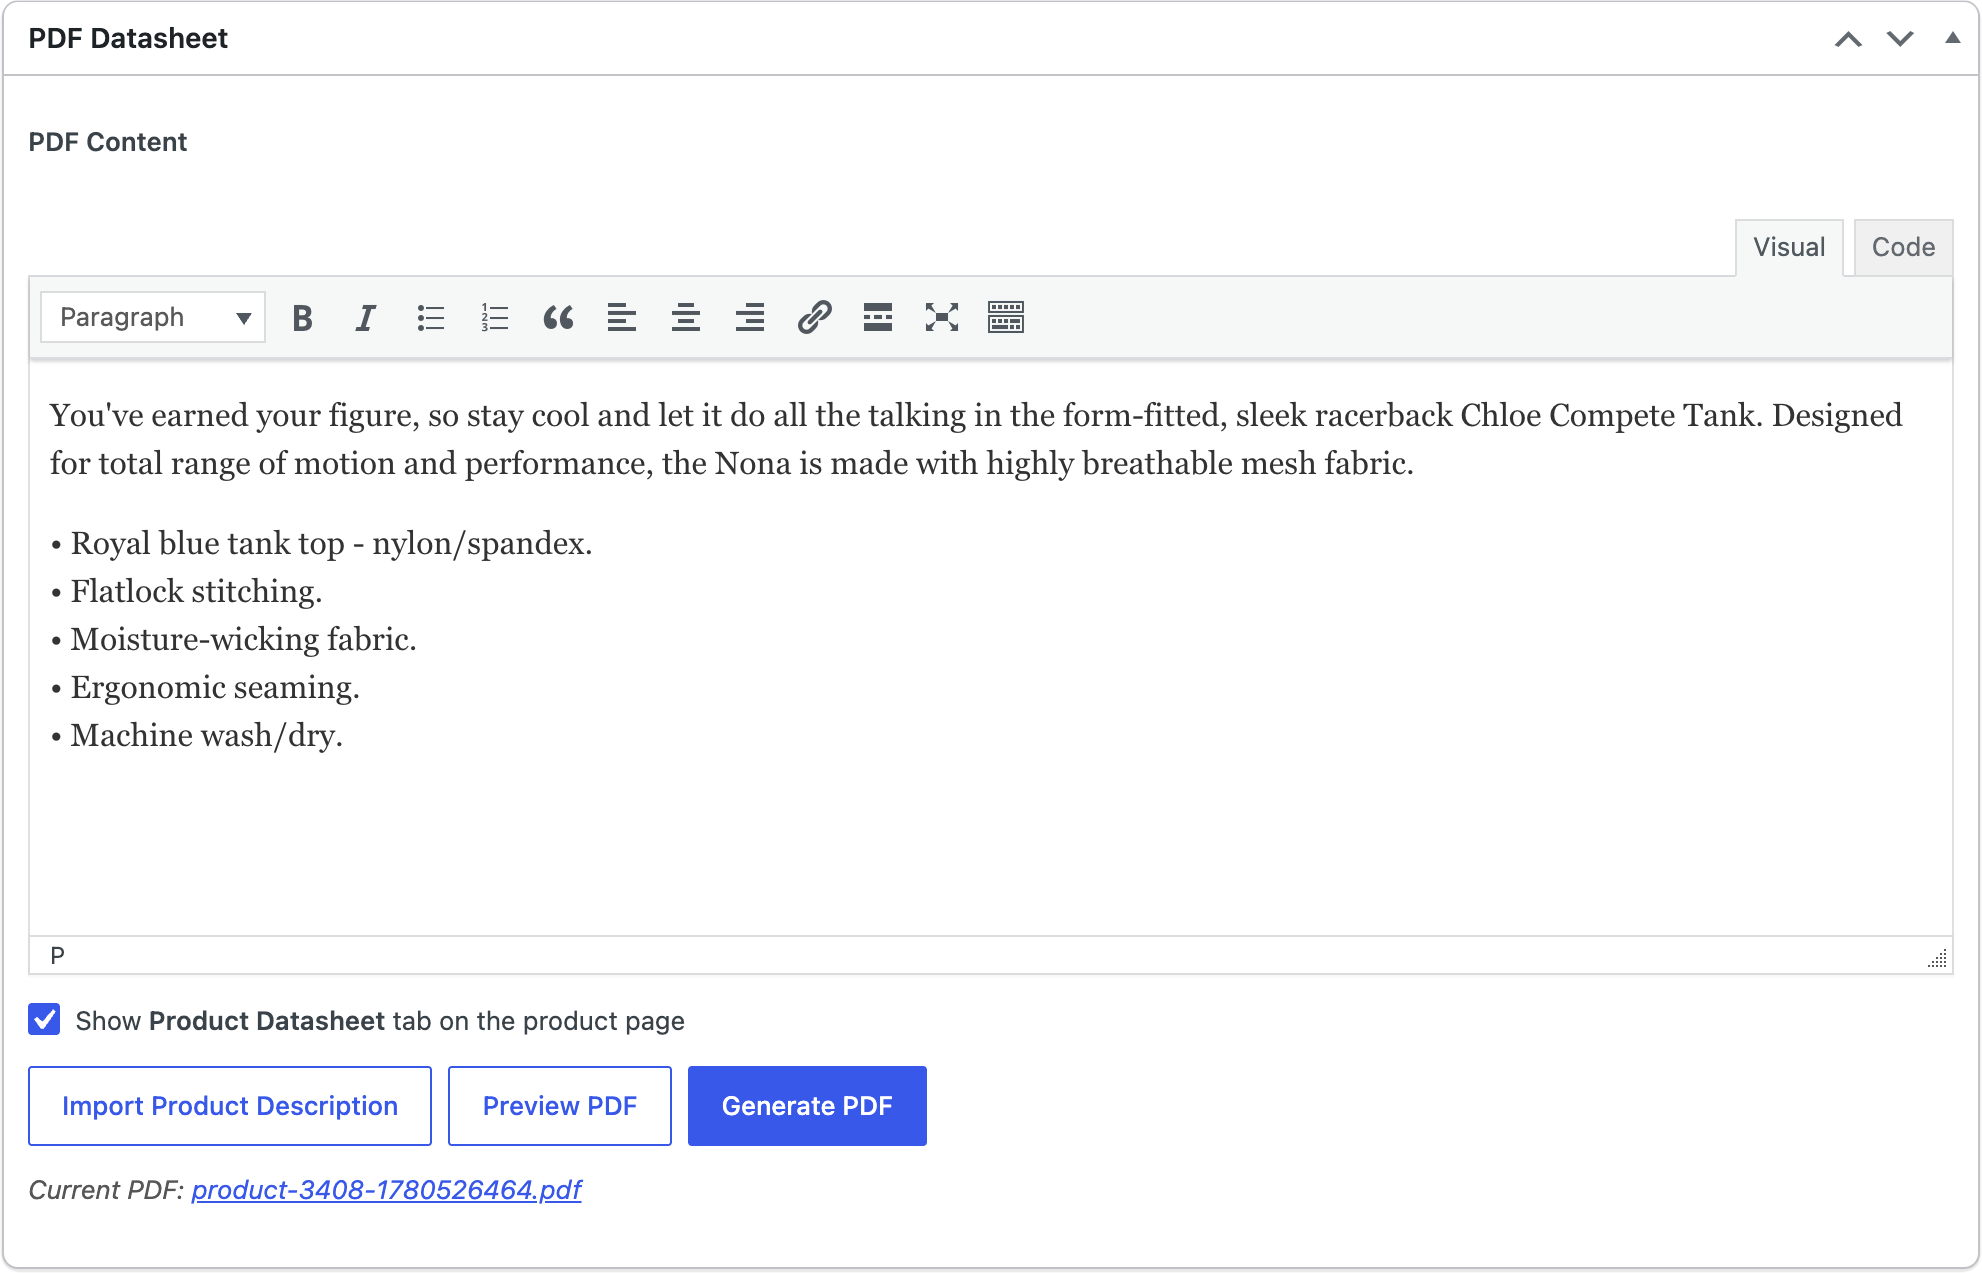
Task: Align text right
Action: [750, 318]
